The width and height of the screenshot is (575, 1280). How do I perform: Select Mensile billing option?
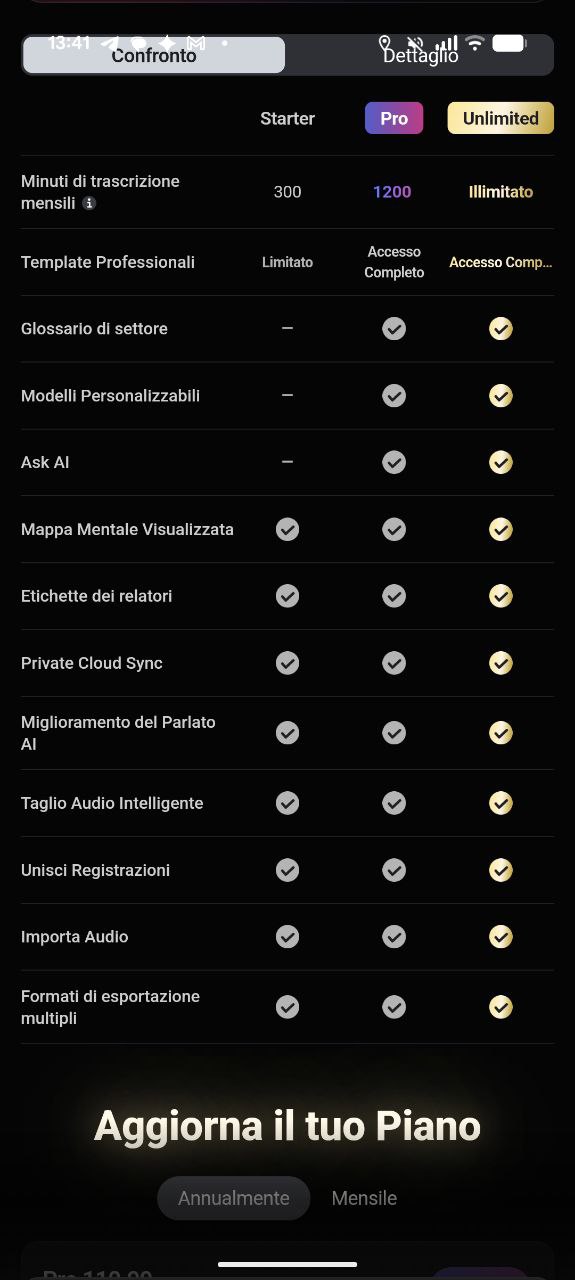coord(364,1198)
